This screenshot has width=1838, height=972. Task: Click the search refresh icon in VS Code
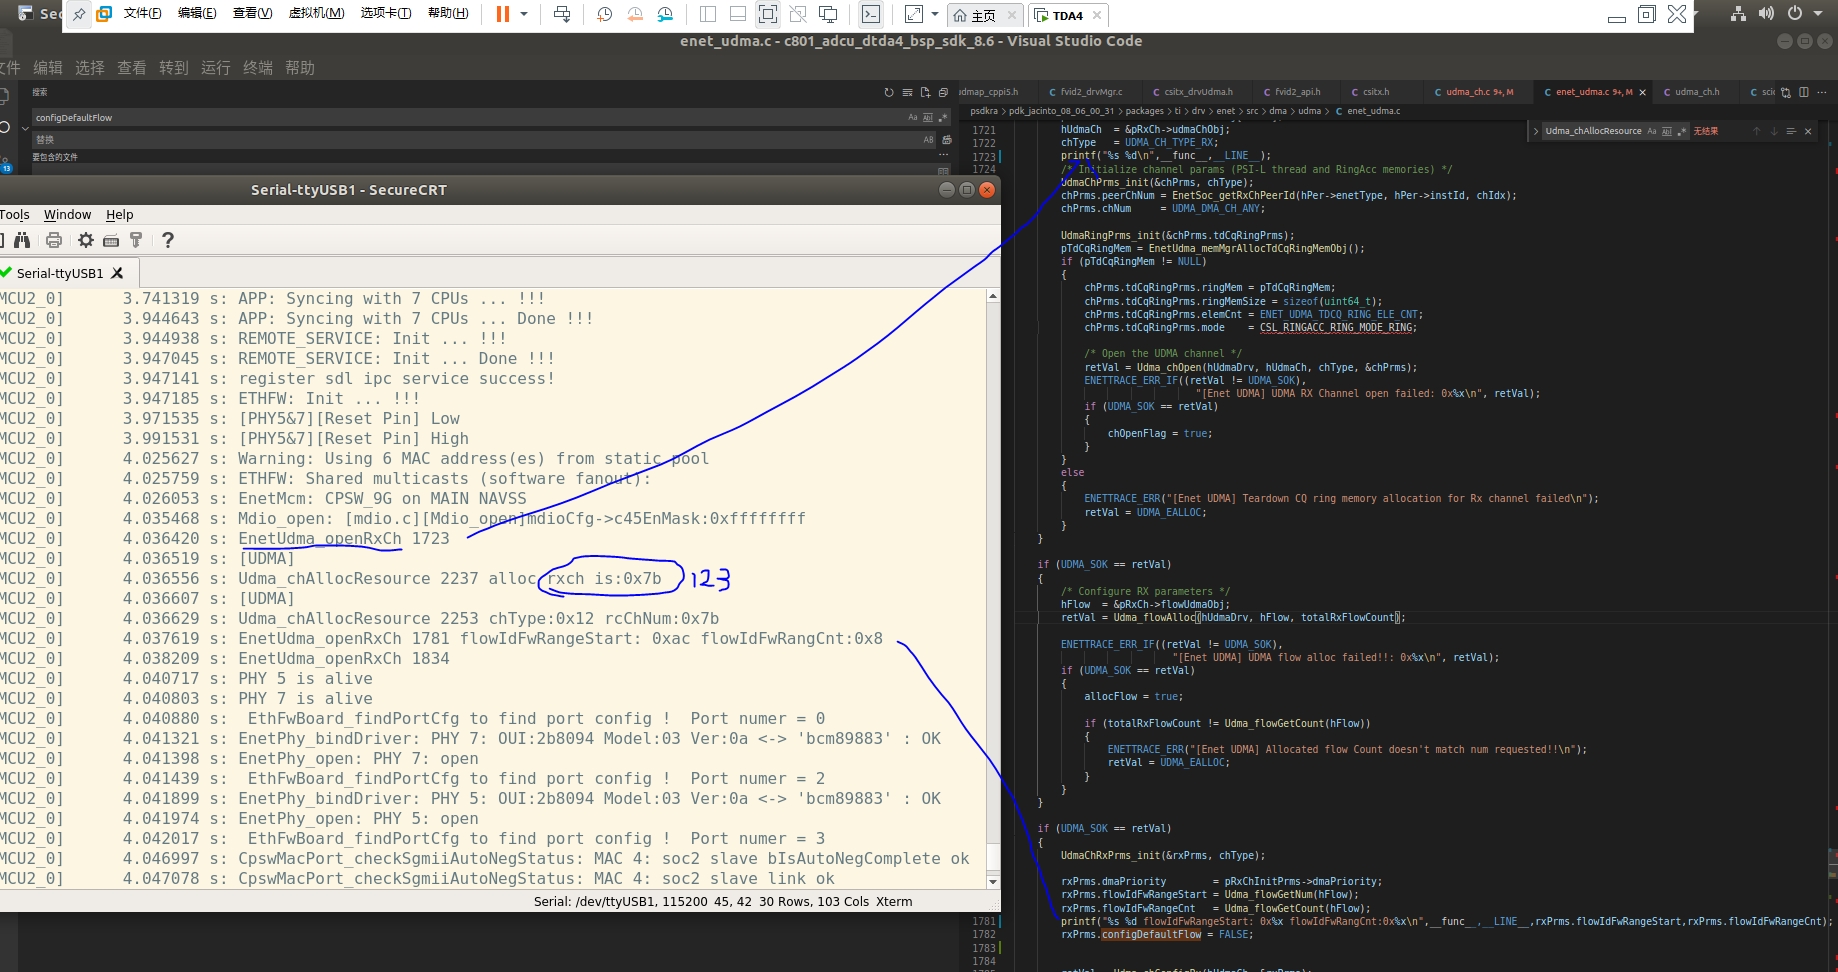[890, 92]
